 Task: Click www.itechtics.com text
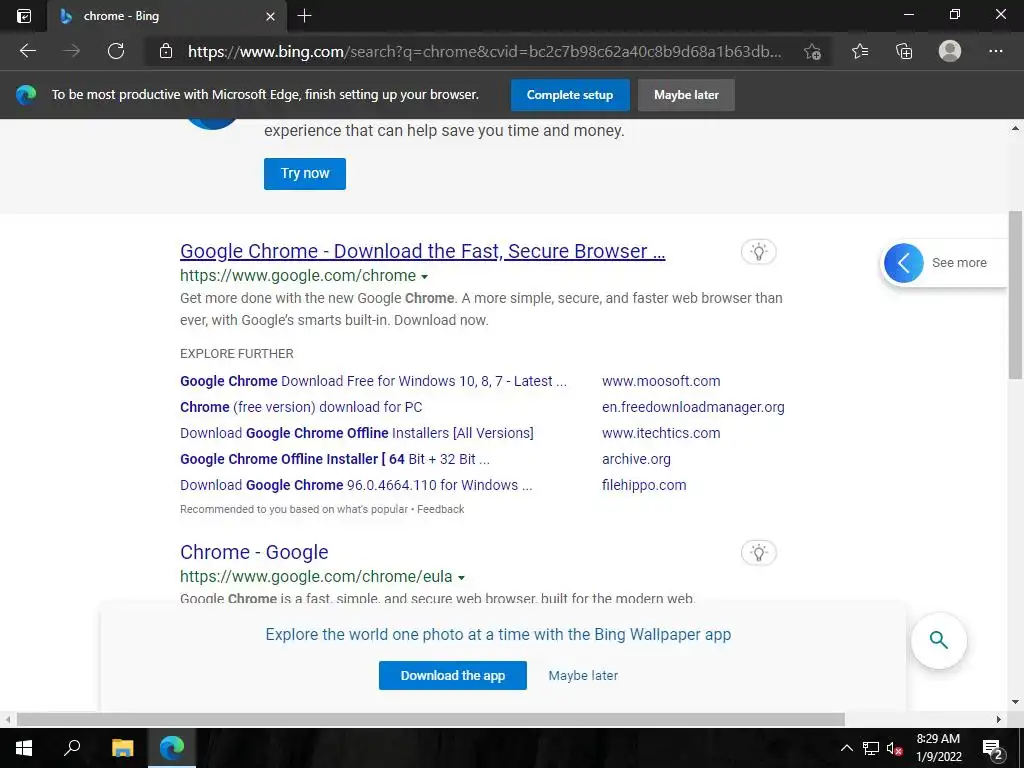[661, 433]
